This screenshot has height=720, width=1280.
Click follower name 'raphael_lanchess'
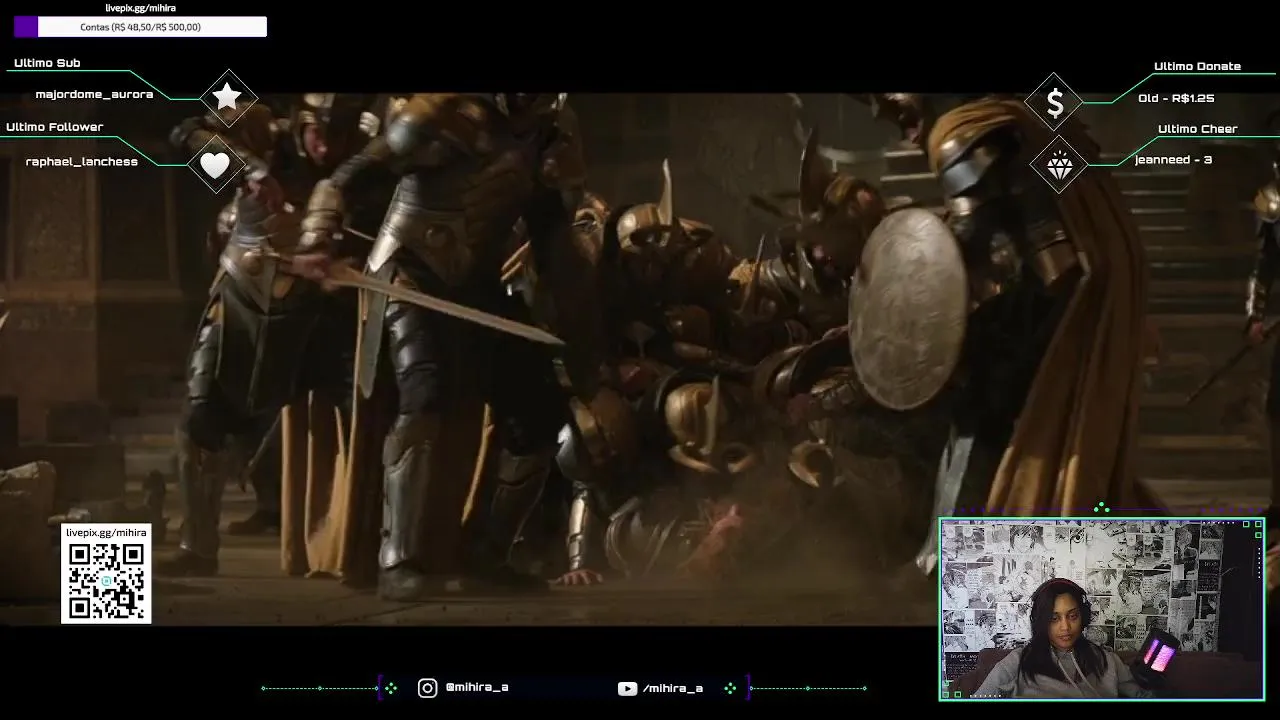[82, 162]
